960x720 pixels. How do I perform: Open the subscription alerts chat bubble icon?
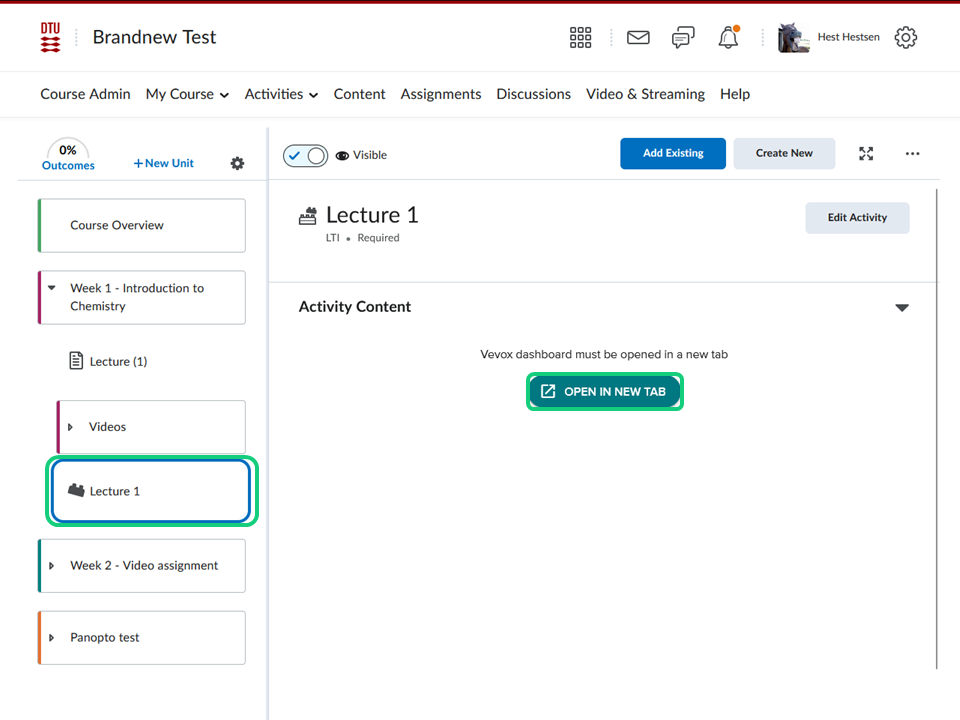point(683,38)
